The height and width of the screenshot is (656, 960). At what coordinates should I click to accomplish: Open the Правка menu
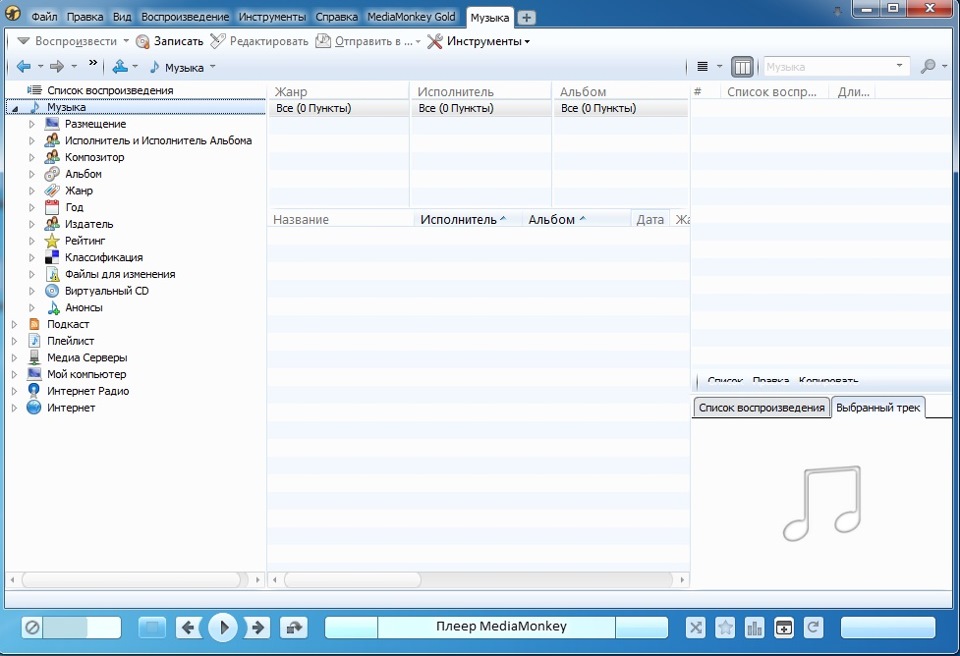[x=85, y=17]
